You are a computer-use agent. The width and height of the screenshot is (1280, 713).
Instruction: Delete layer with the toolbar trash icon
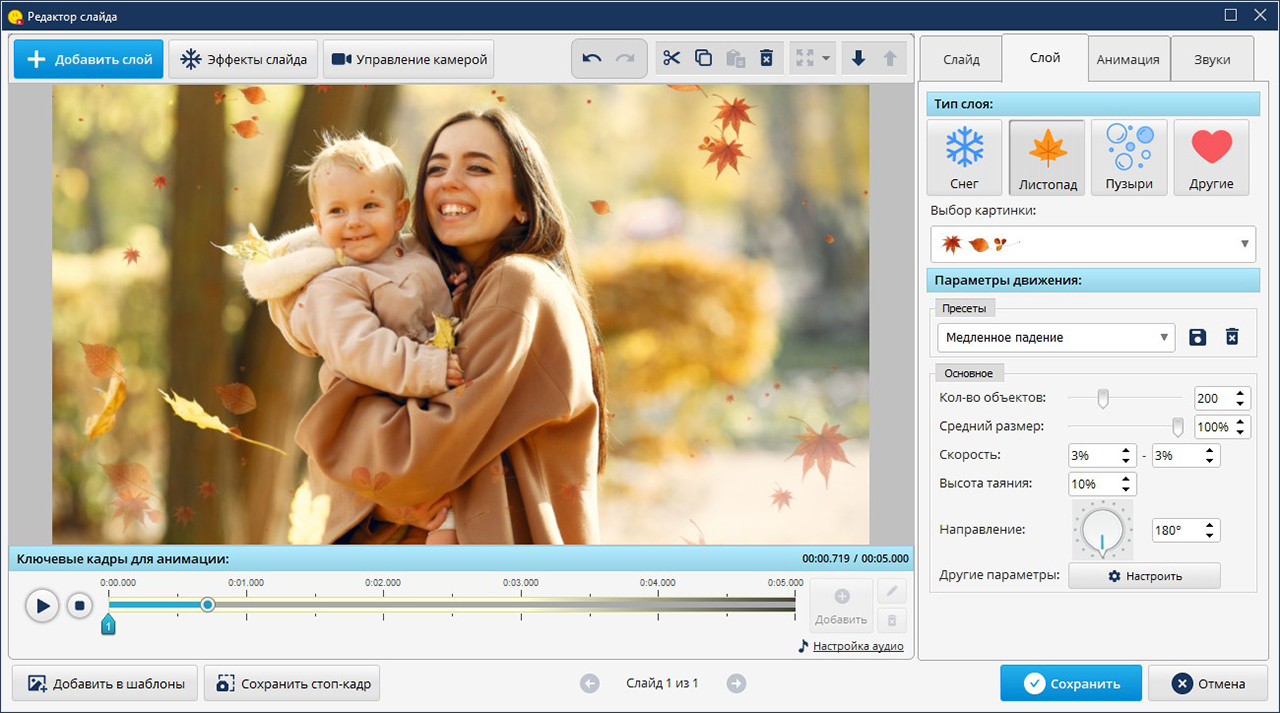(766, 58)
